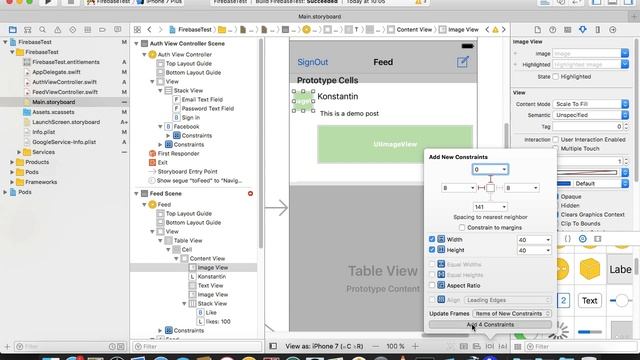This screenshot has height=360, width=640.
Task: Select AppDelegate.swift file
Action: [x=56, y=72]
